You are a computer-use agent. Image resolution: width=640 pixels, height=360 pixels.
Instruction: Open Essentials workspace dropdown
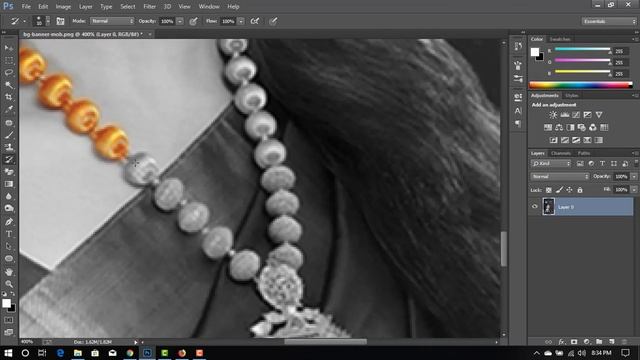[x=609, y=21]
